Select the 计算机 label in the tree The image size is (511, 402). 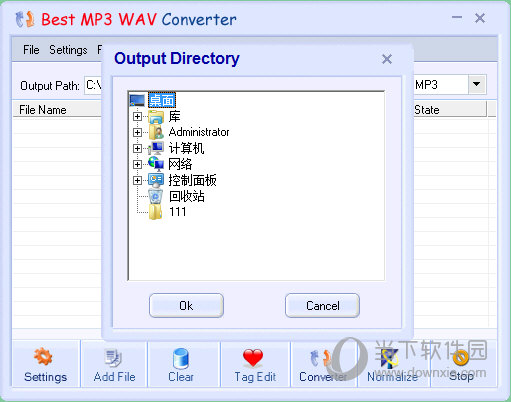tap(186, 148)
